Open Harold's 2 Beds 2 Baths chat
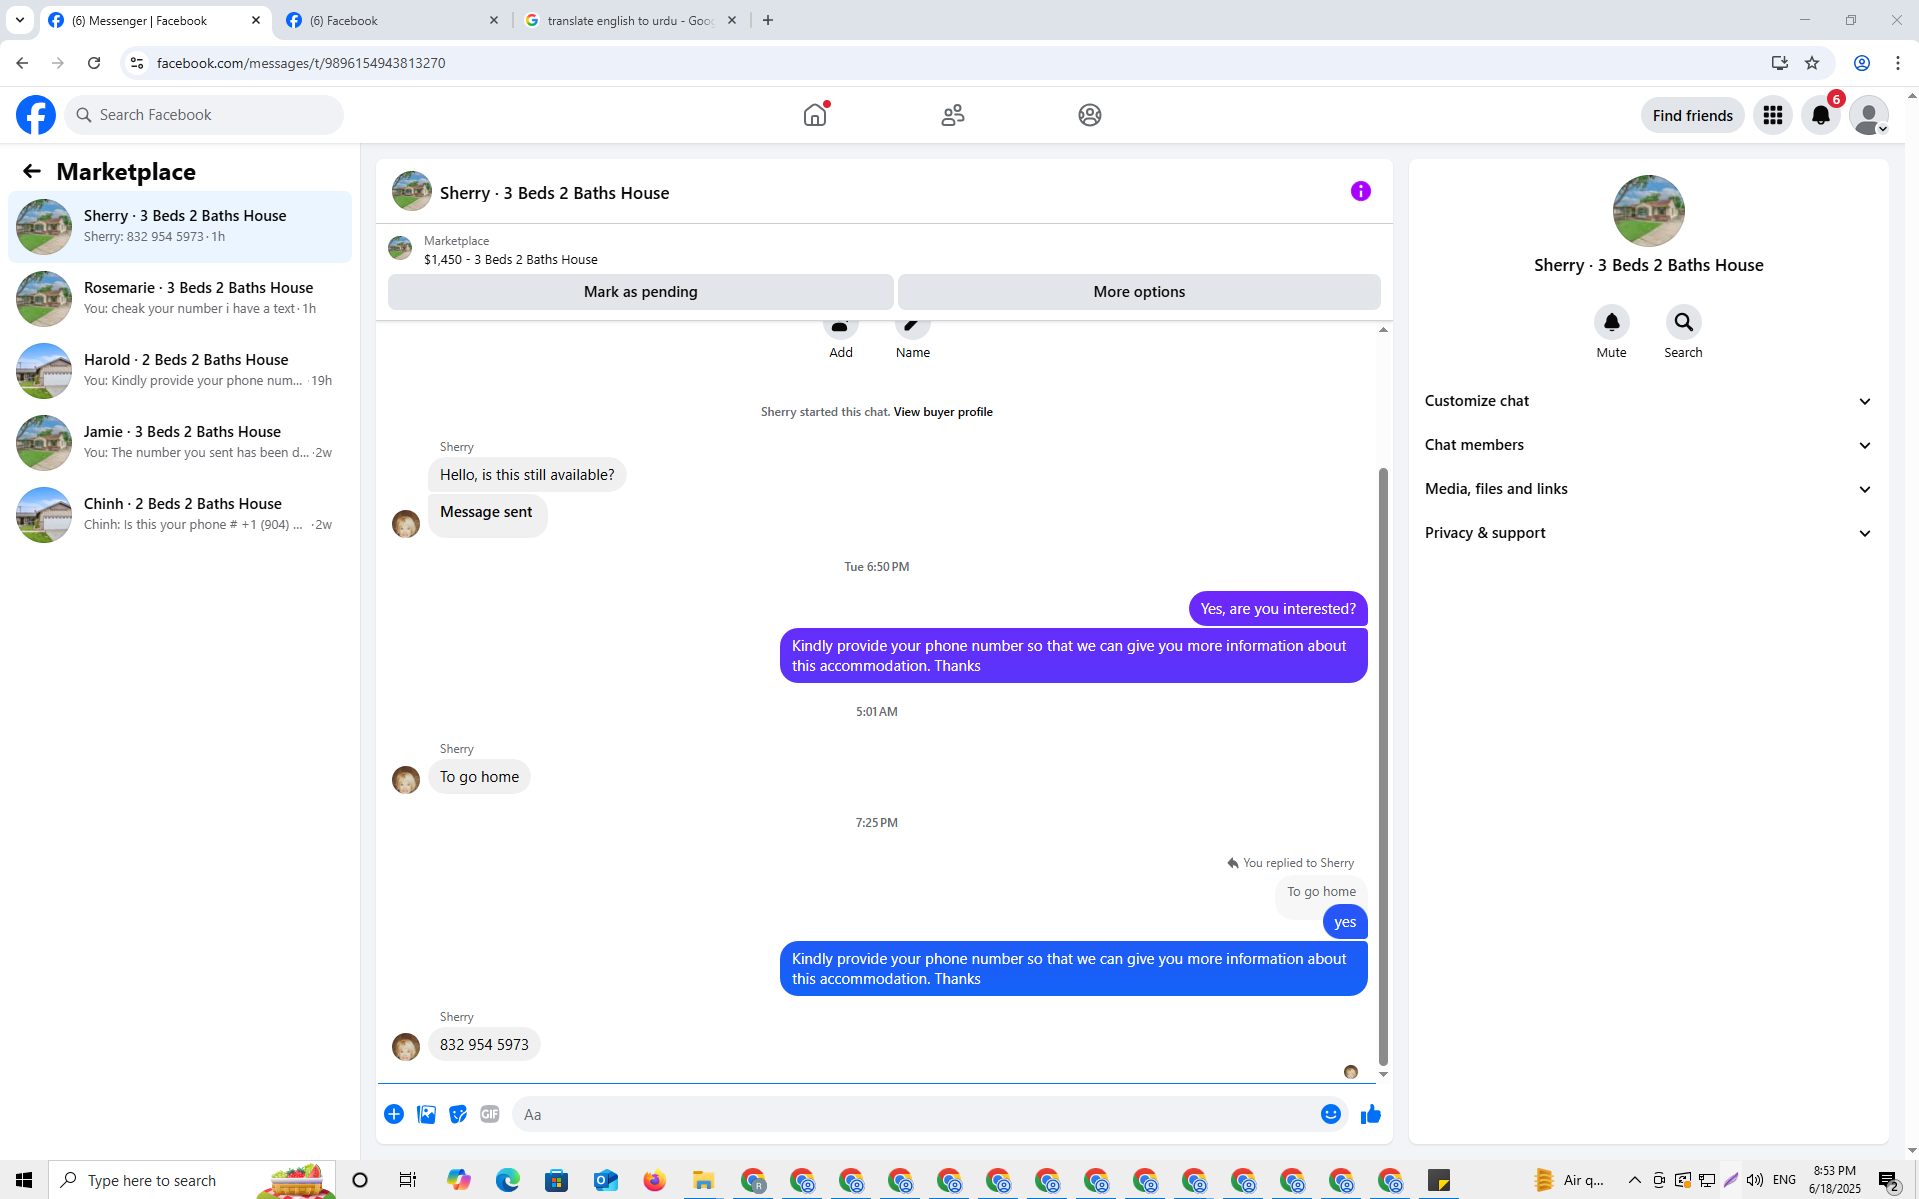The width and height of the screenshot is (1919, 1199). coord(180,371)
